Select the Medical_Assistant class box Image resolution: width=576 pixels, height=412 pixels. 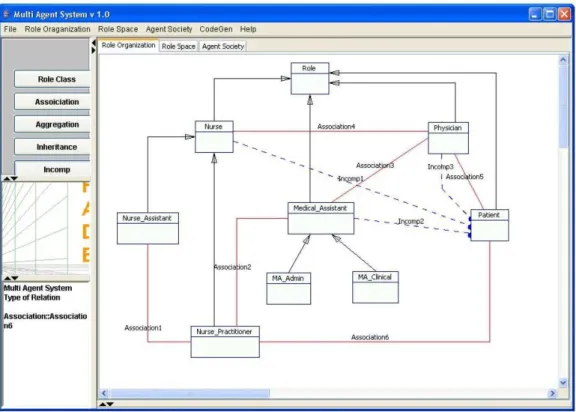[321, 218]
